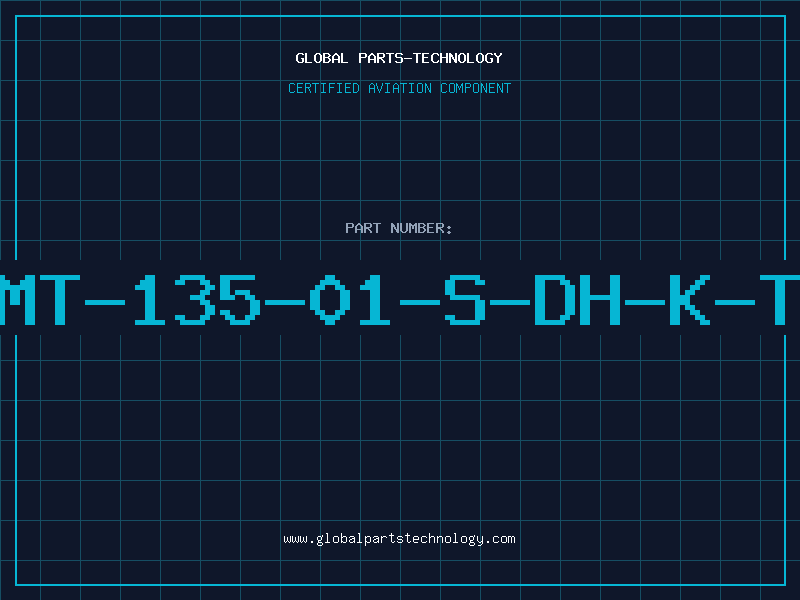Select the word COMPONENT in the subtitle
The width and height of the screenshot is (800, 600).
coord(475,88)
